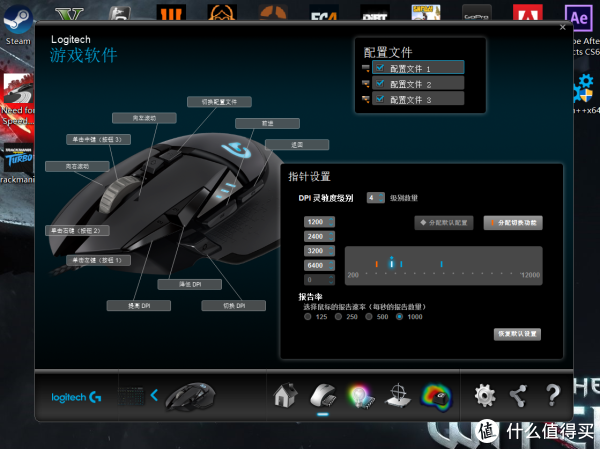This screenshot has width=600, height=449.
Task: Open the red Adobe desktop icon
Action: [528, 13]
